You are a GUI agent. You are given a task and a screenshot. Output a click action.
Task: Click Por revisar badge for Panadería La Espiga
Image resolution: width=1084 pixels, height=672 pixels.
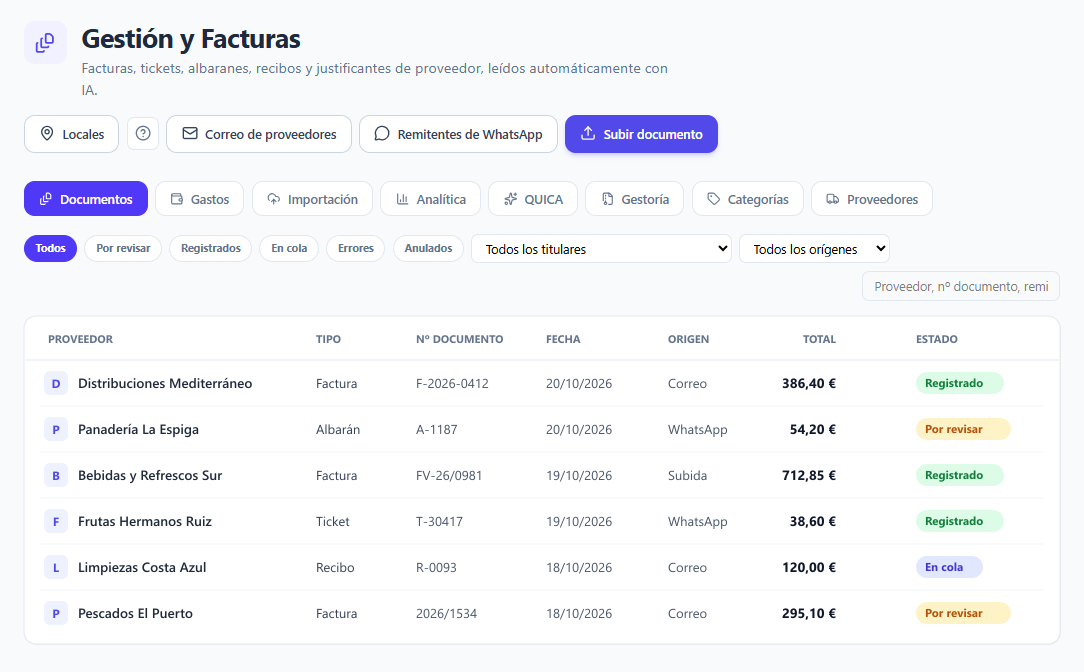point(963,429)
